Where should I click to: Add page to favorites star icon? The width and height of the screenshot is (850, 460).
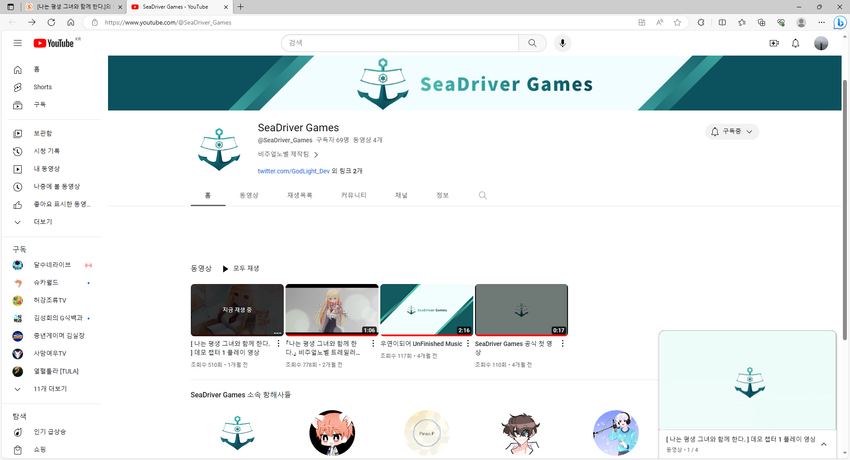click(677, 22)
